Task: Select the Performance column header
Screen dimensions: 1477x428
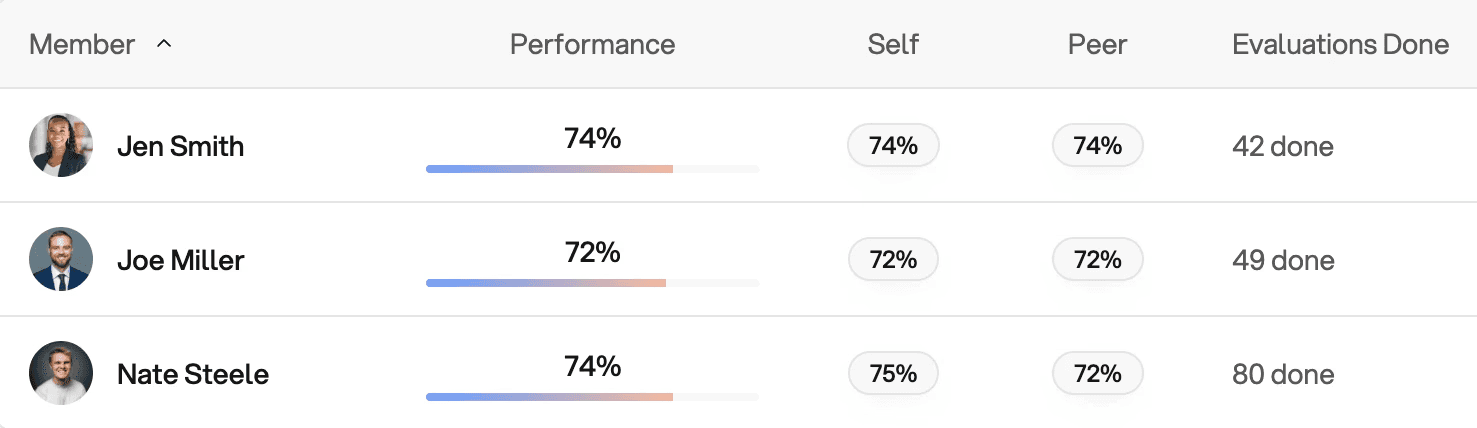Action: [592, 45]
